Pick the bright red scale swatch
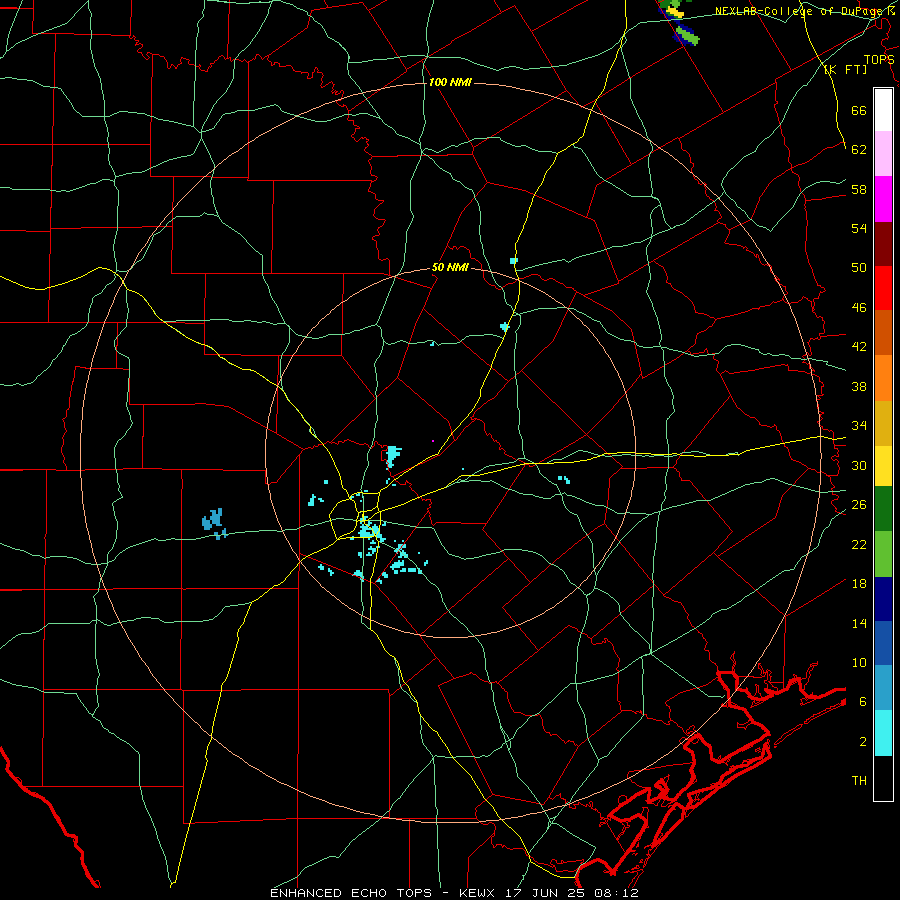The width and height of the screenshot is (900, 900). pos(883,288)
